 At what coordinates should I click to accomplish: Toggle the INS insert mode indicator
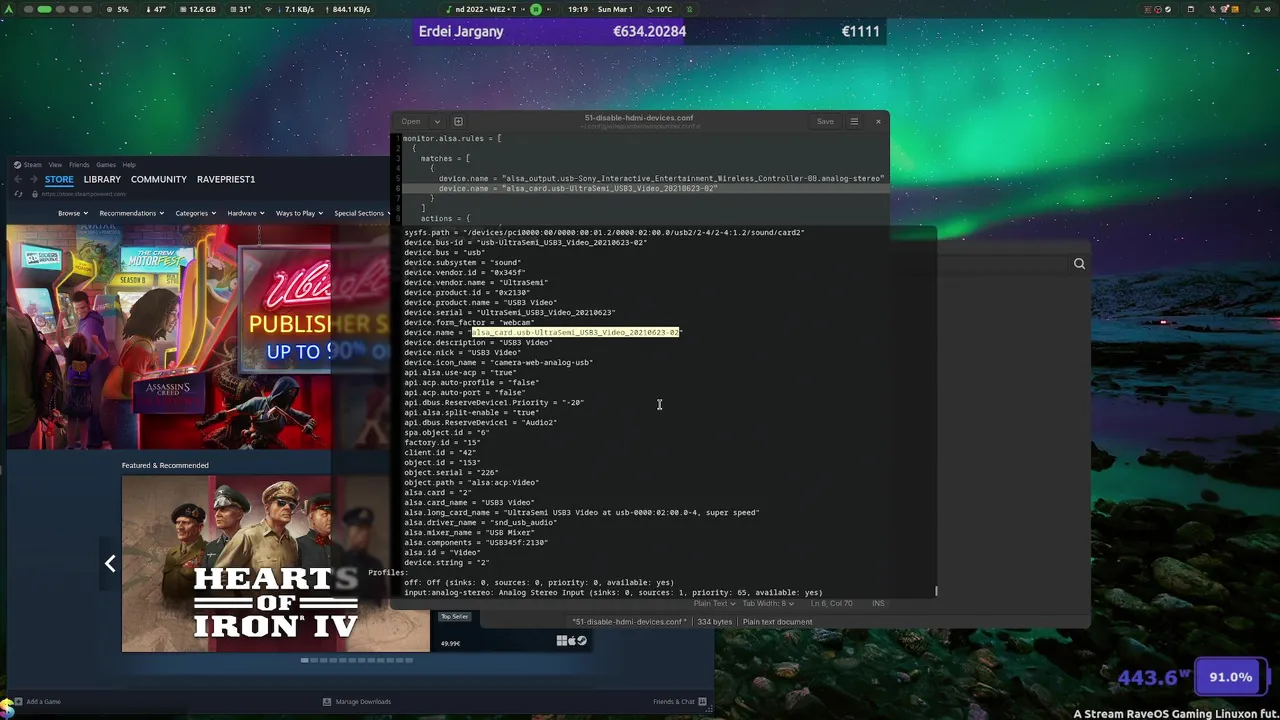[878, 603]
